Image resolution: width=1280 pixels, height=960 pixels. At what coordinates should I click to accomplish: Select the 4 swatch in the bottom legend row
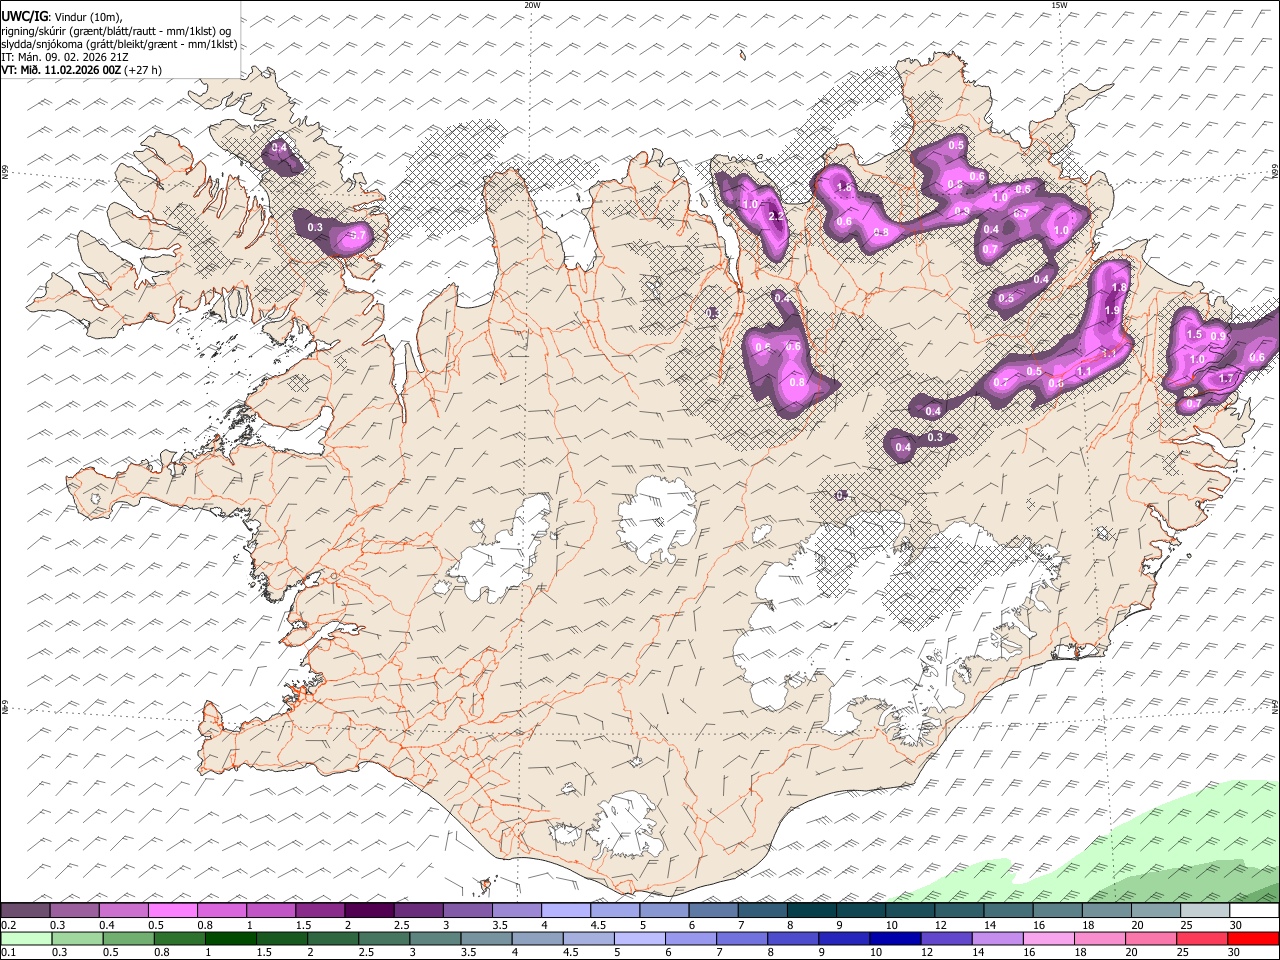[x=537, y=938]
